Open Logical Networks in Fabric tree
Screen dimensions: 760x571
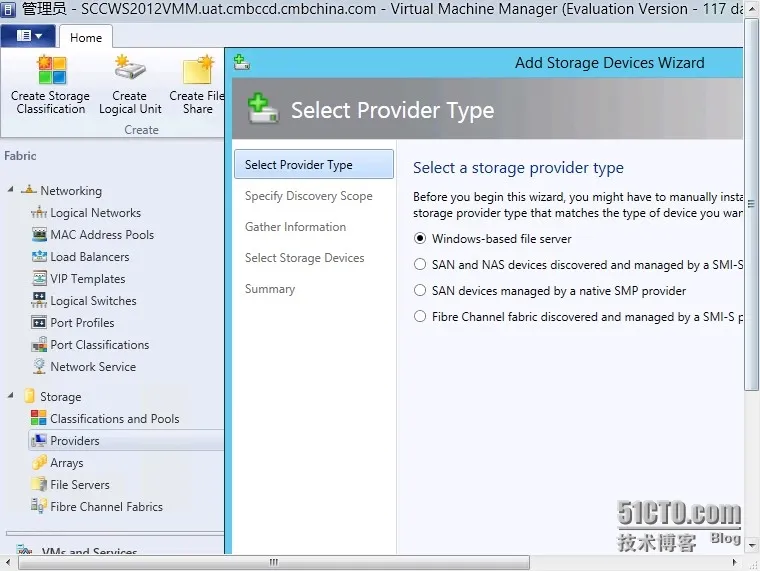pos(95,213)
